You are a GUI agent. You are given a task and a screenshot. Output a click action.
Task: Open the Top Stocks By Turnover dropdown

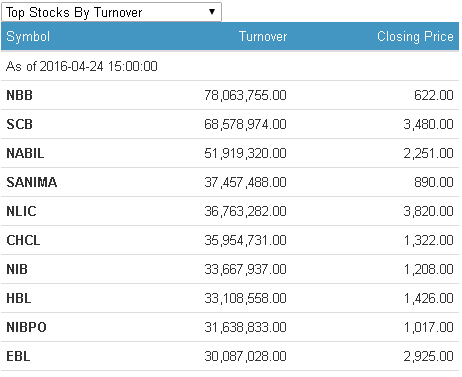coord(111,12)
